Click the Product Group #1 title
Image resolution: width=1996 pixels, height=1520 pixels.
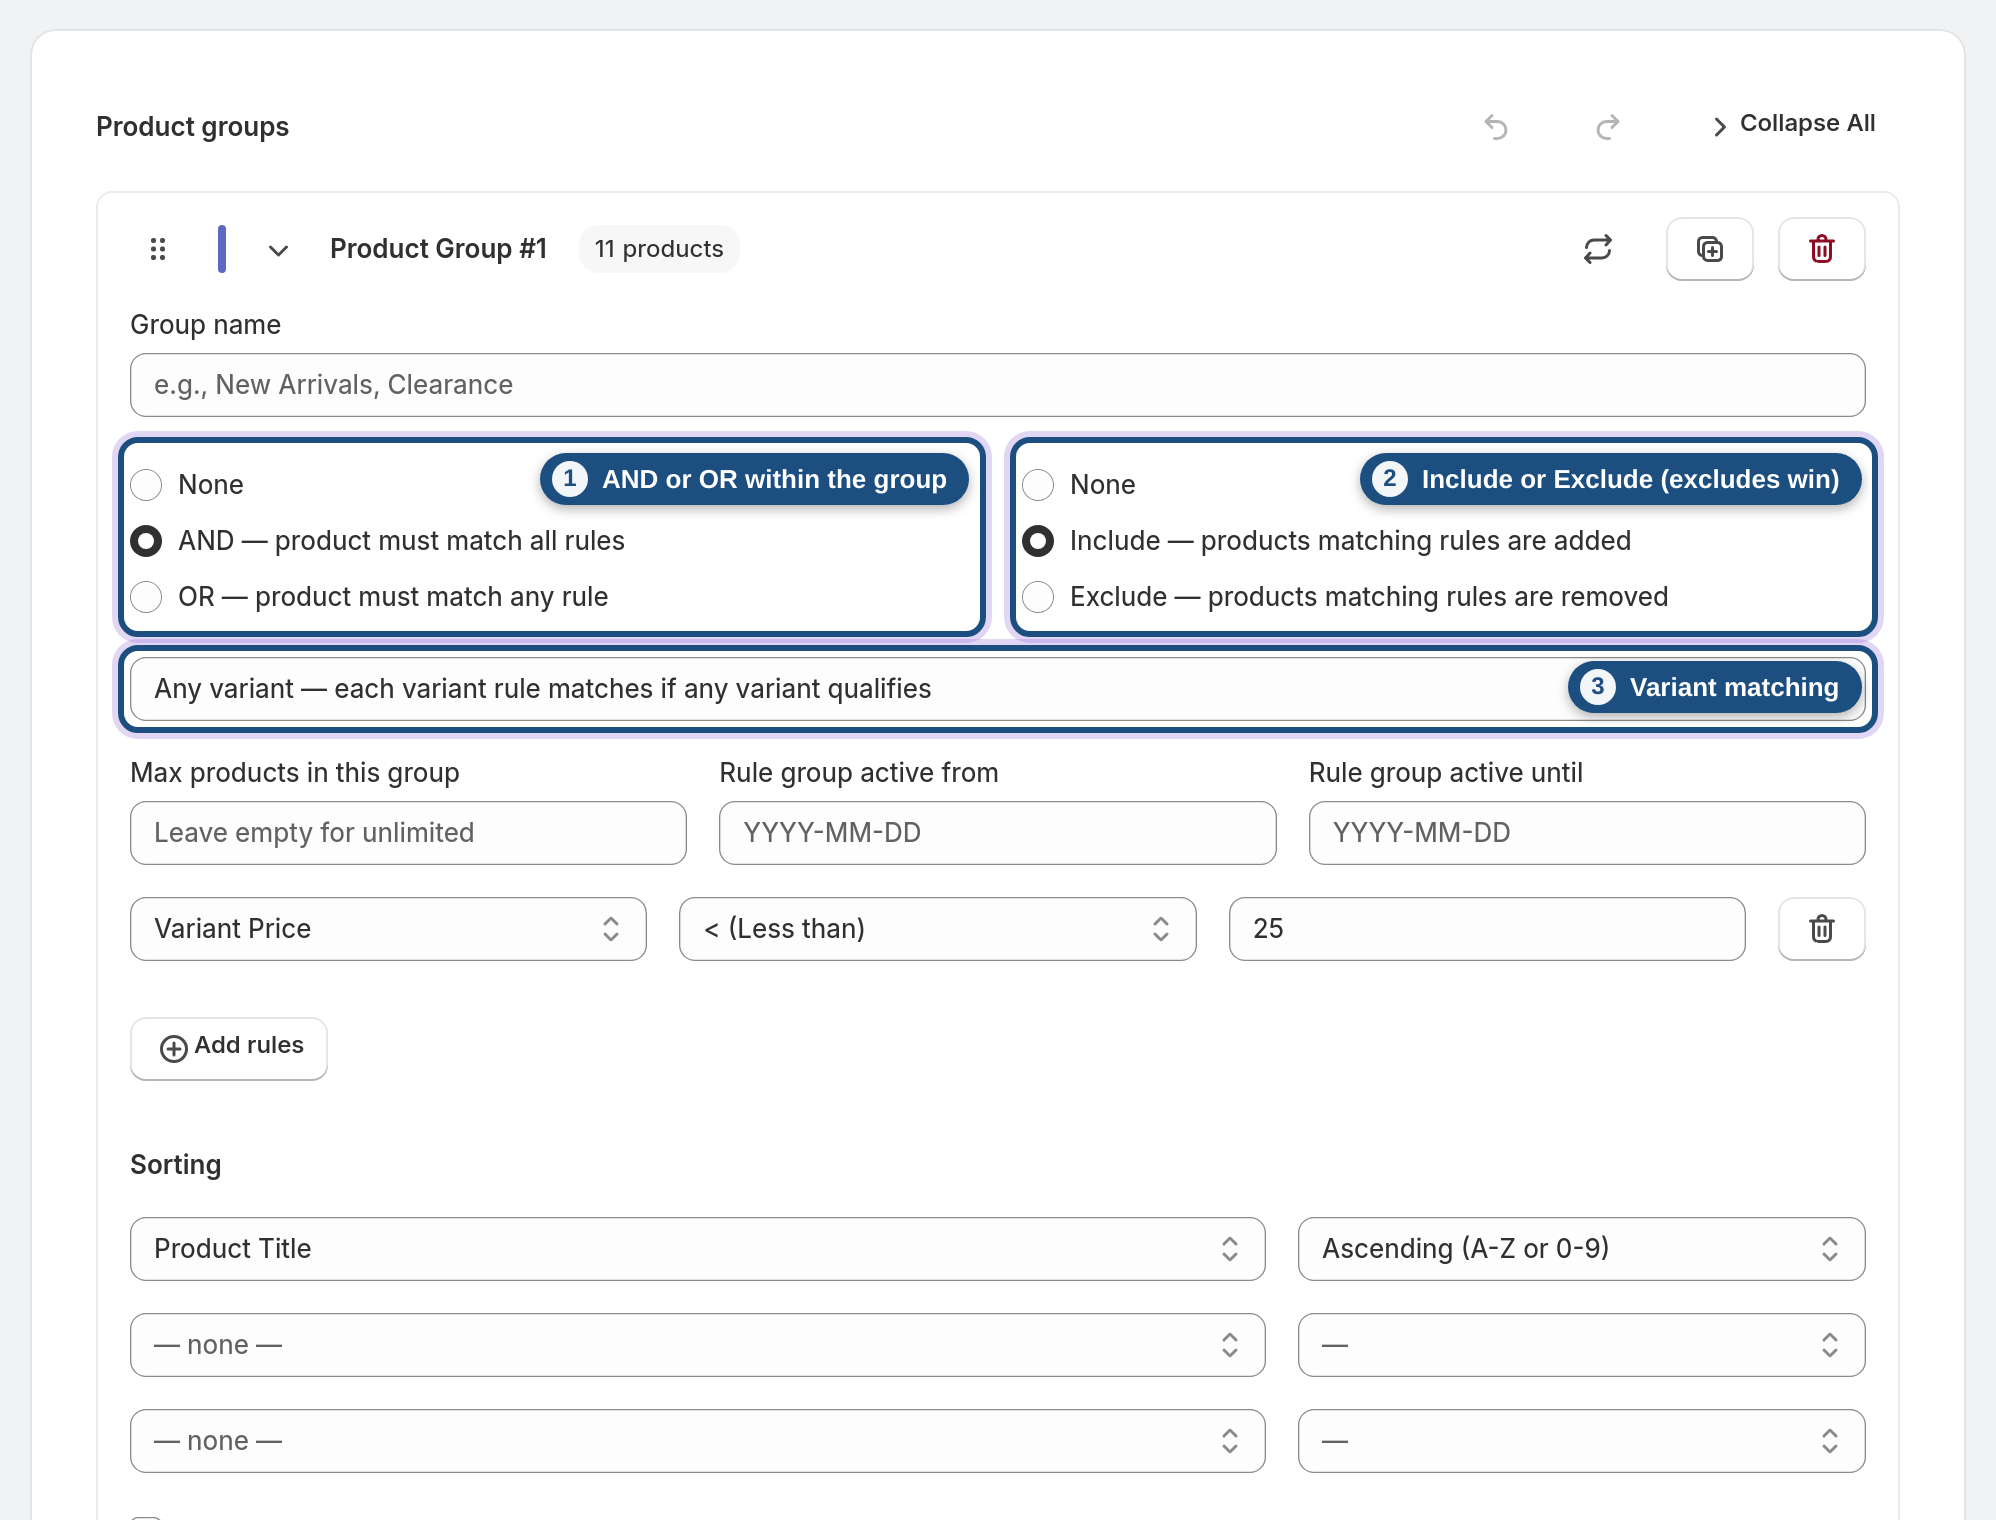click(438, 249)
